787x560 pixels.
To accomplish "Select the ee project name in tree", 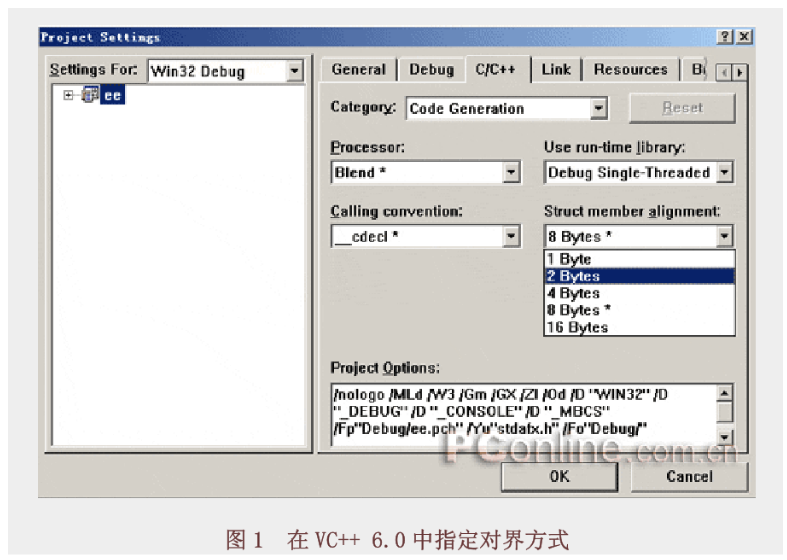I will 112,95.
